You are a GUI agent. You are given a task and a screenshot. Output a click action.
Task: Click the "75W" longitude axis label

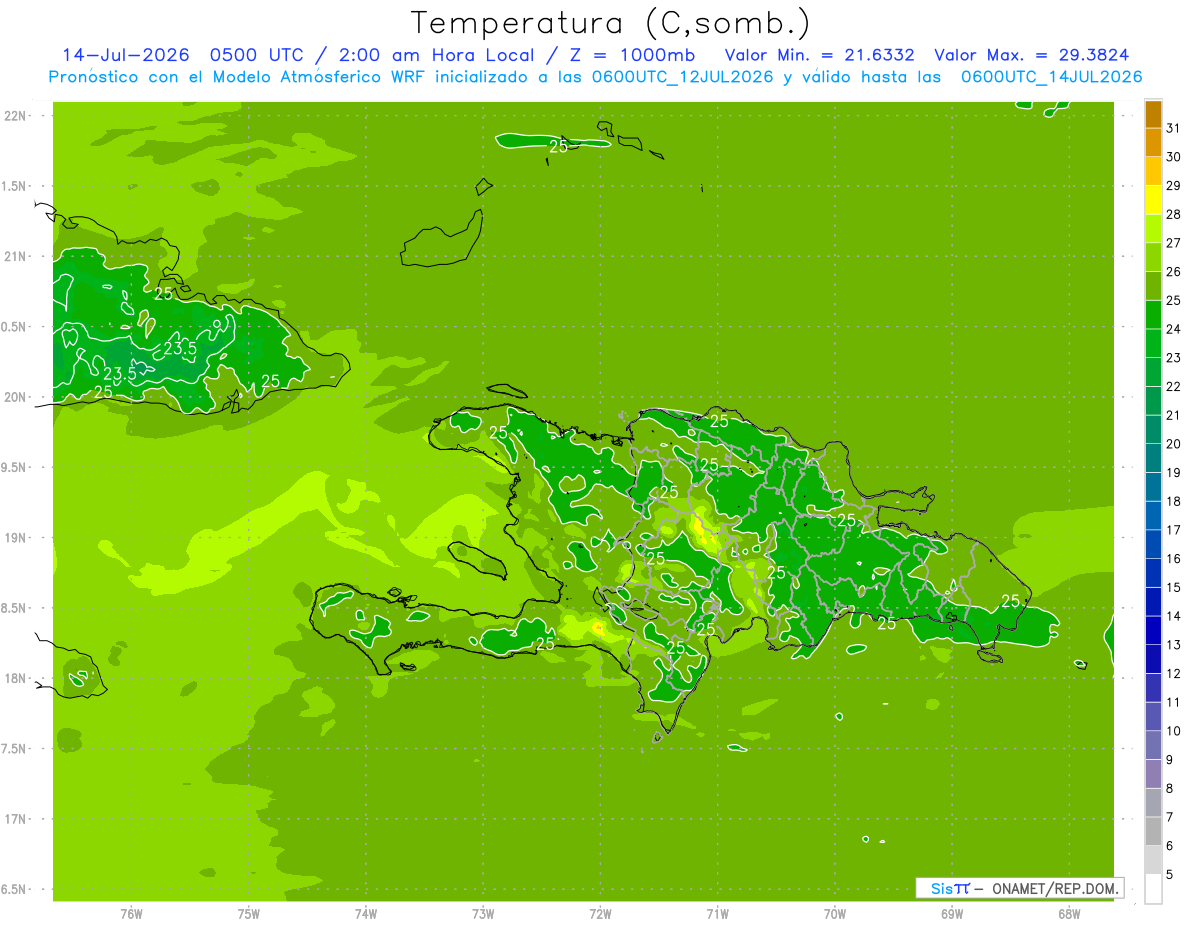(x=249, y=914)
